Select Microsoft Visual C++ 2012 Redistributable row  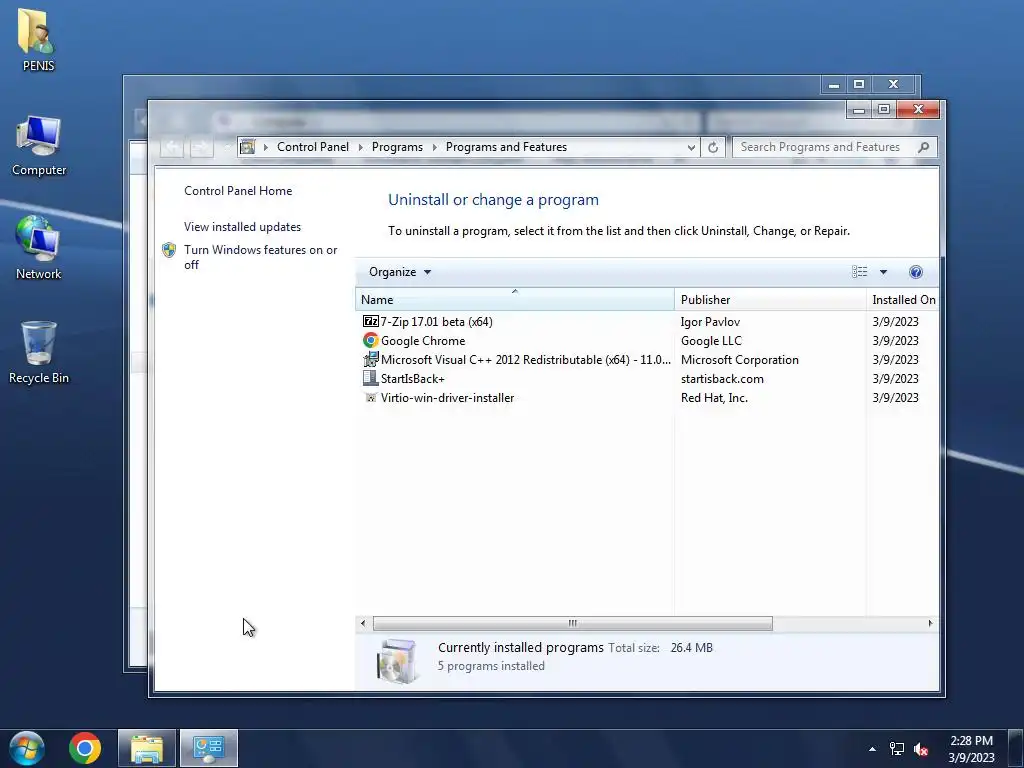[x=647, y=359]
